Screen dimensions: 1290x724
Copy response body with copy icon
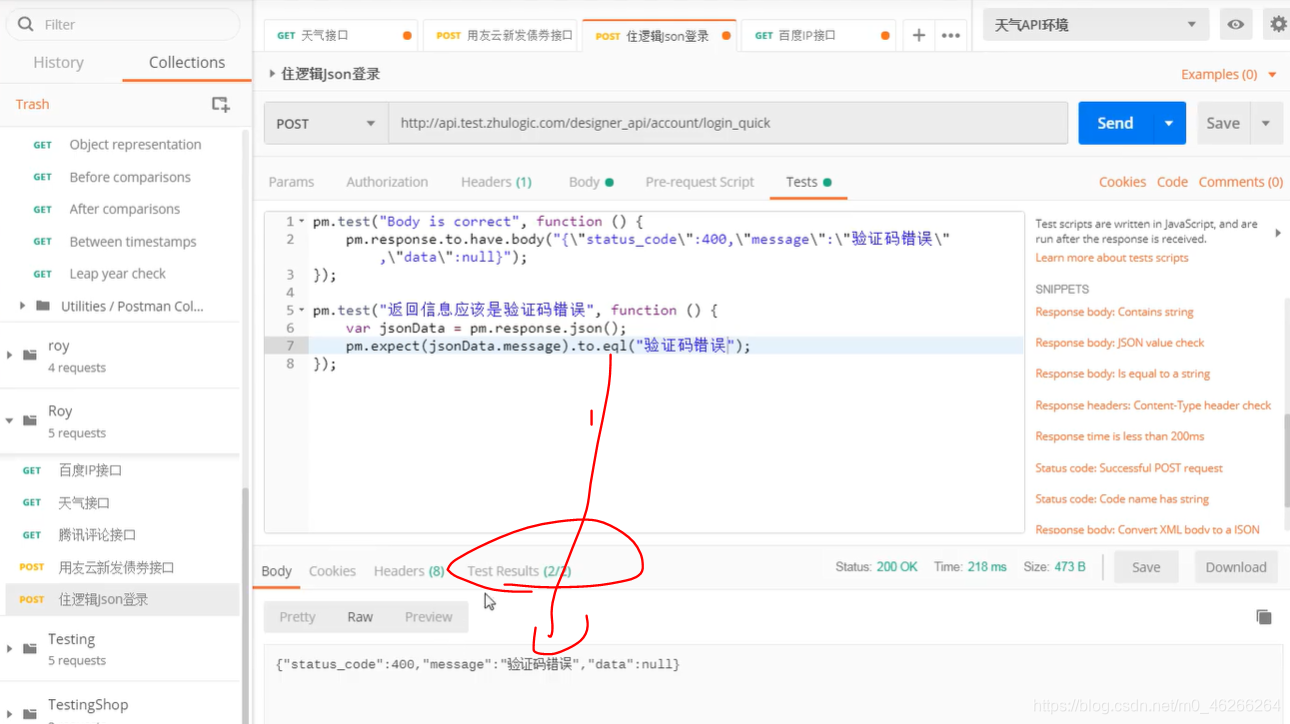pyautogui.click(x=1264, y=617)
